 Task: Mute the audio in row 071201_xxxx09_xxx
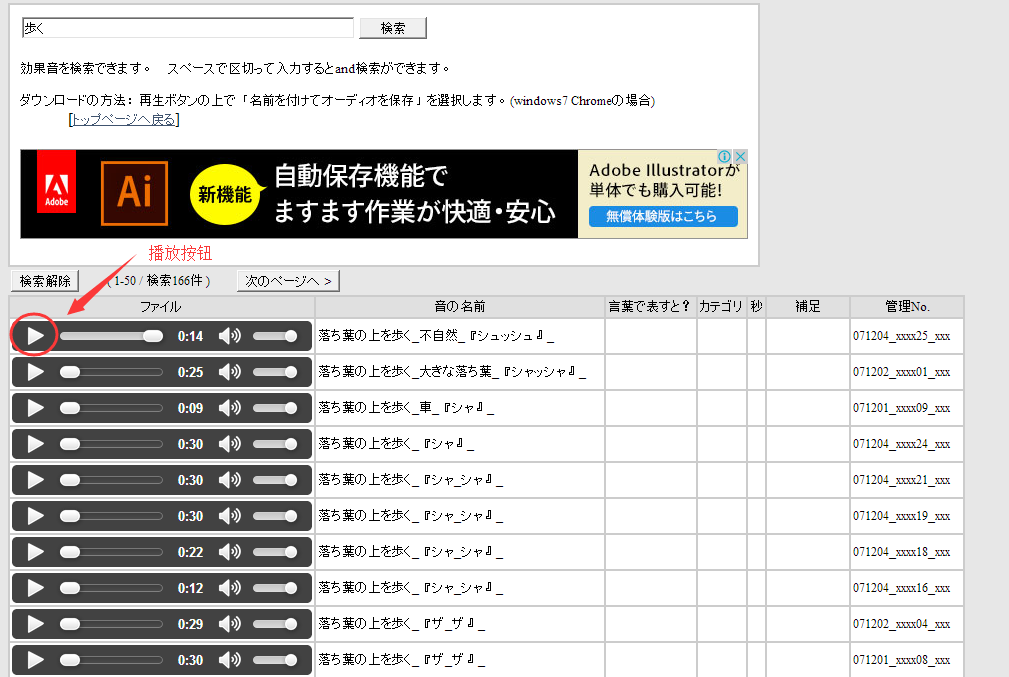click(230, 408)
